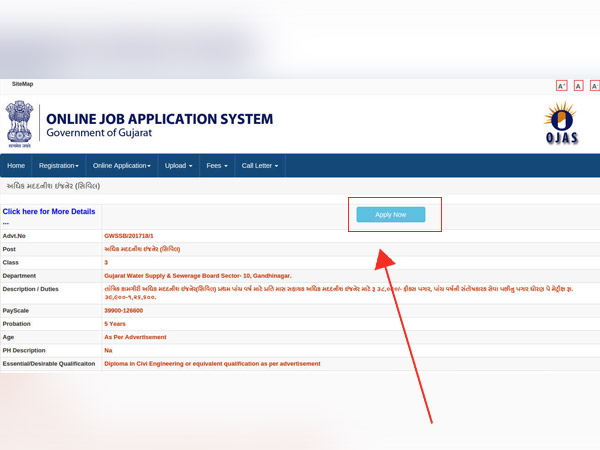Click the Post row Gujarati value
Screen dimensions: 600x450
pos(142,249)
